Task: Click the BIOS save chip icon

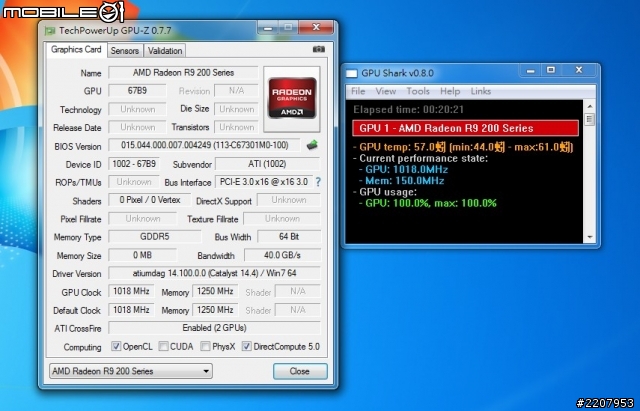Action: (312, 145)
